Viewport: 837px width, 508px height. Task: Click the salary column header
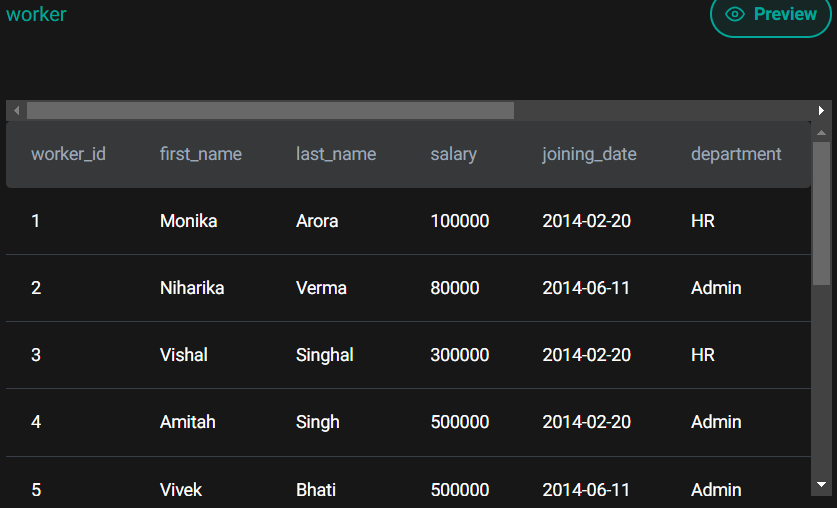(454, 154)
